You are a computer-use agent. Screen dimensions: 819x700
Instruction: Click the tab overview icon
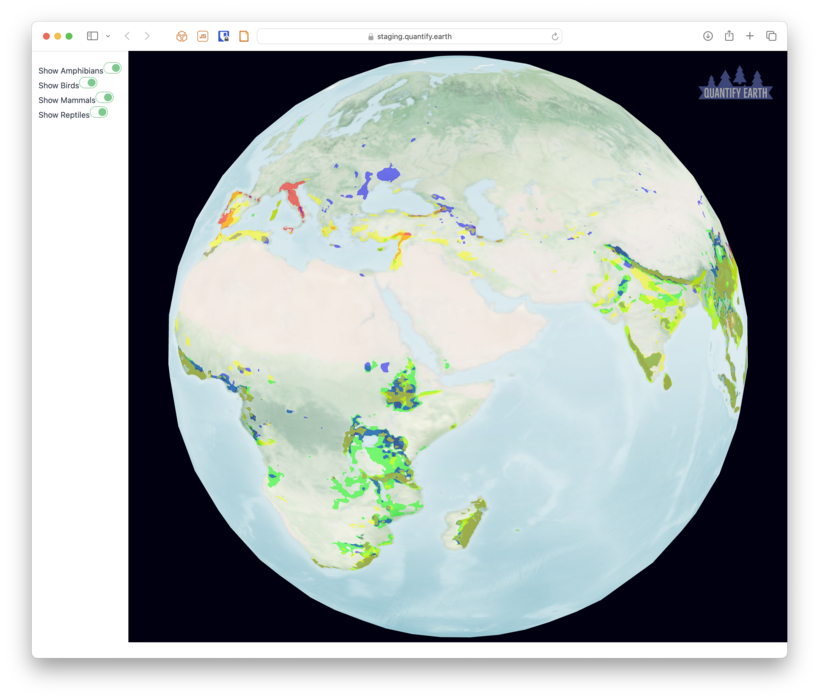(x=771, y=36)
